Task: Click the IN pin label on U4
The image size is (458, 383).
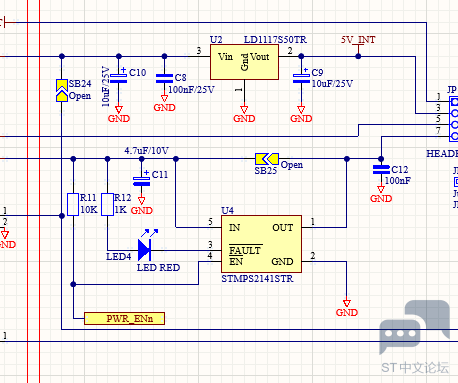Action: tap(234, 228)
